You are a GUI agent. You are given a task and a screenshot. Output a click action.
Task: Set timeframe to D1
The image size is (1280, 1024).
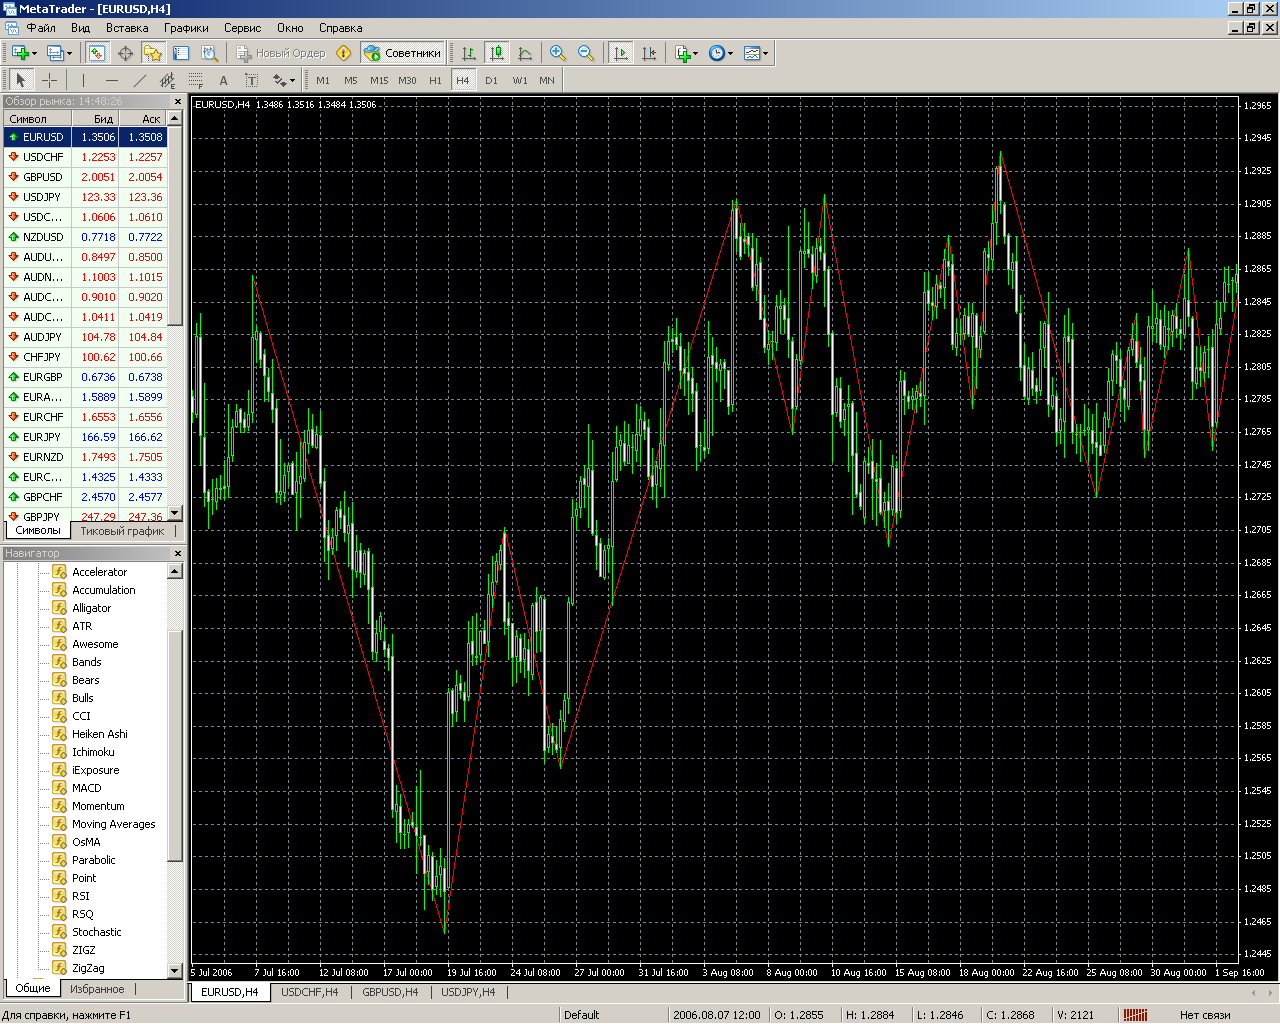[x=491, y=80]
